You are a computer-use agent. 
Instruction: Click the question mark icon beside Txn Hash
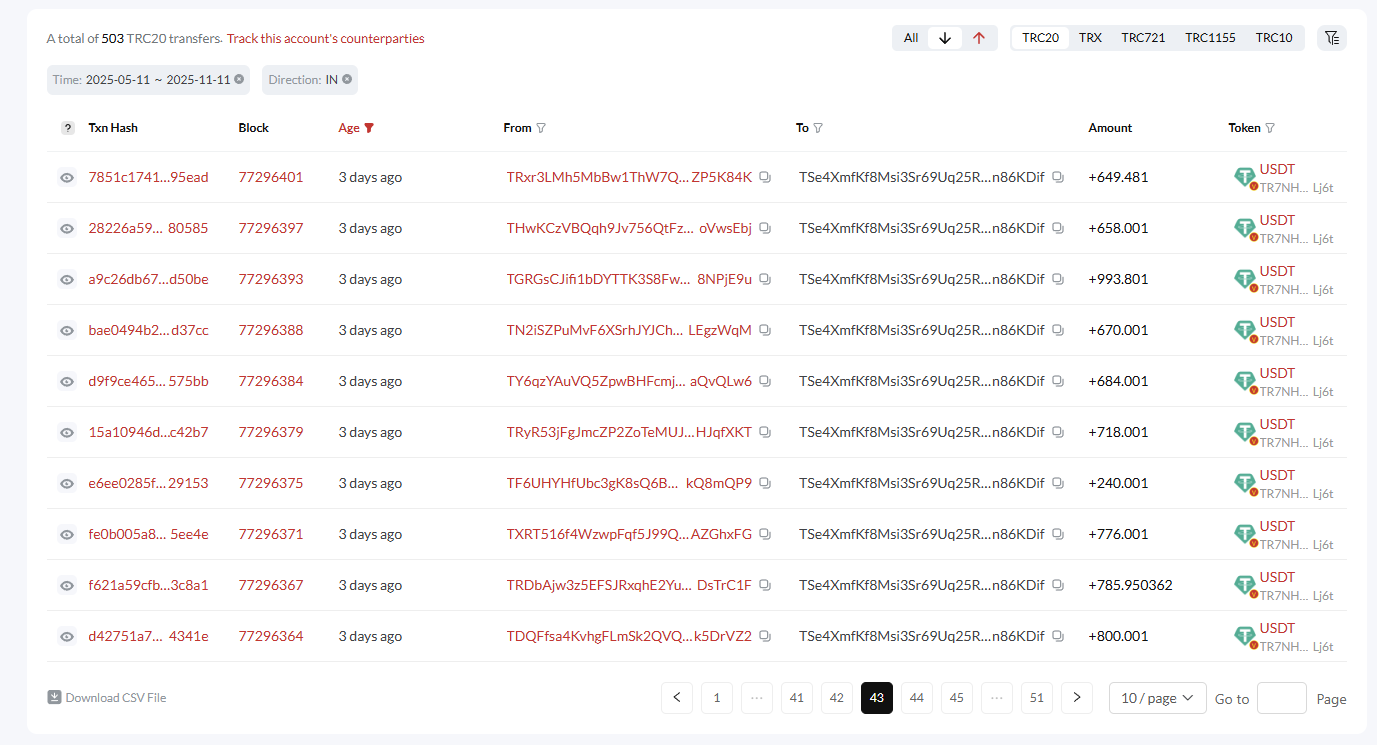[67, 127]
